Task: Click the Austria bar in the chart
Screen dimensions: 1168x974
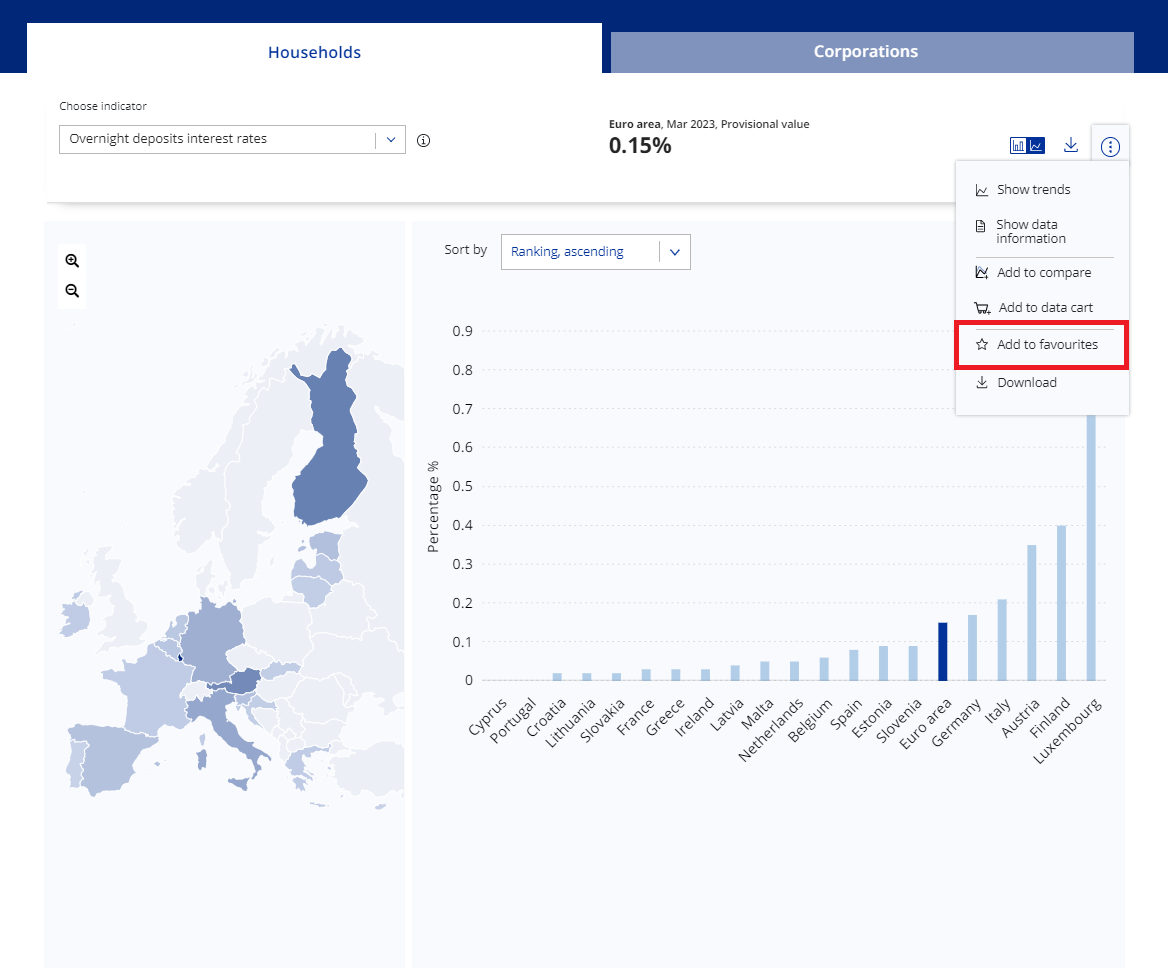Action: coord(1031,612)
